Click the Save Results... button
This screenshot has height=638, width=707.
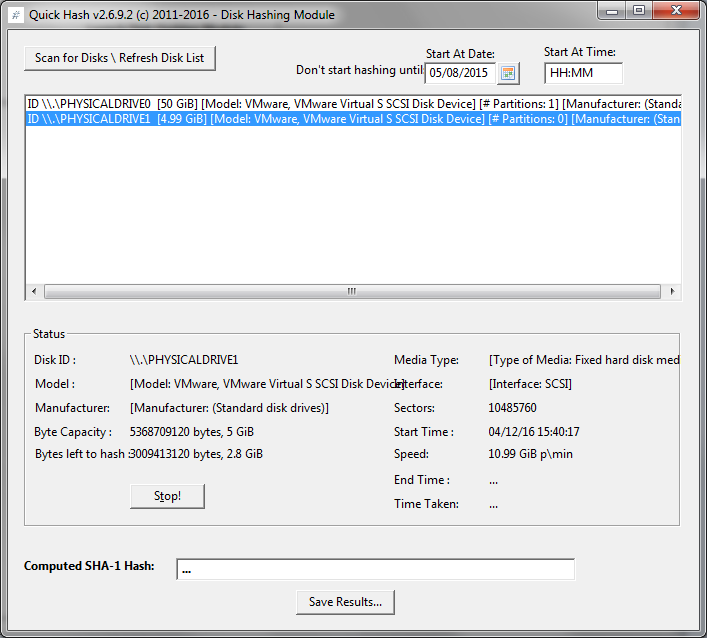point(345,602)
